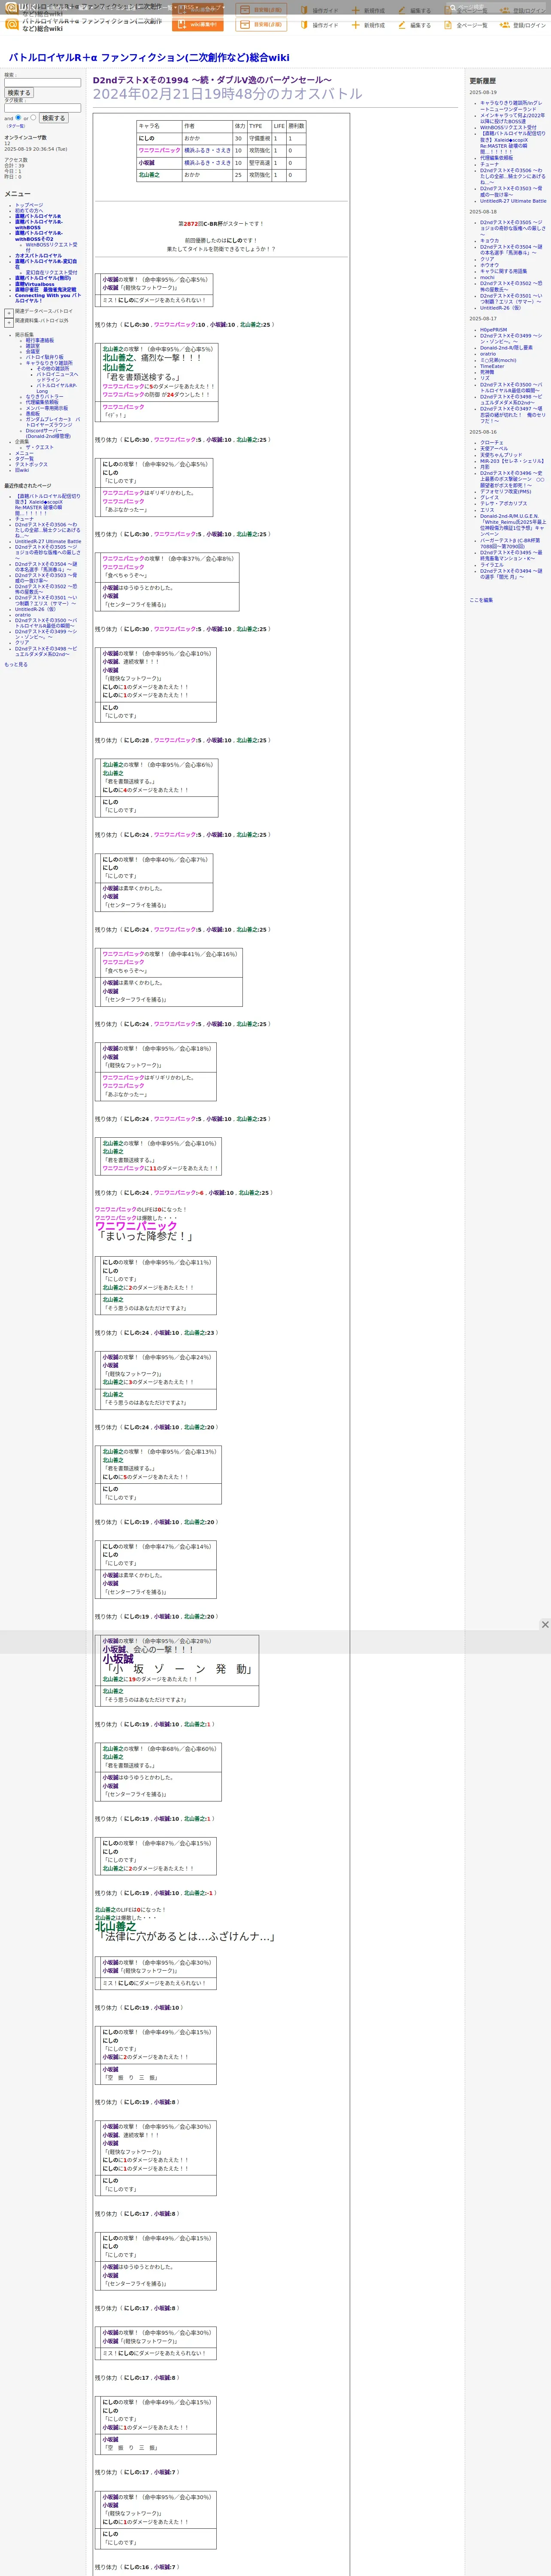The height and width of the screenshot is (2576, 551).
Task: Open デフォセリフ改変(PMS) in 更新履歴
Action: (x=506, y=491)
